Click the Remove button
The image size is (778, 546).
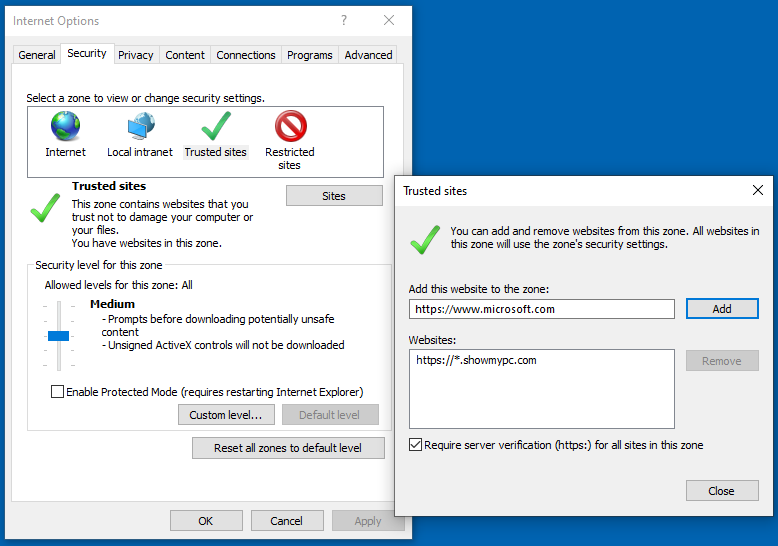pyautogui.click(x=722, y=361)
